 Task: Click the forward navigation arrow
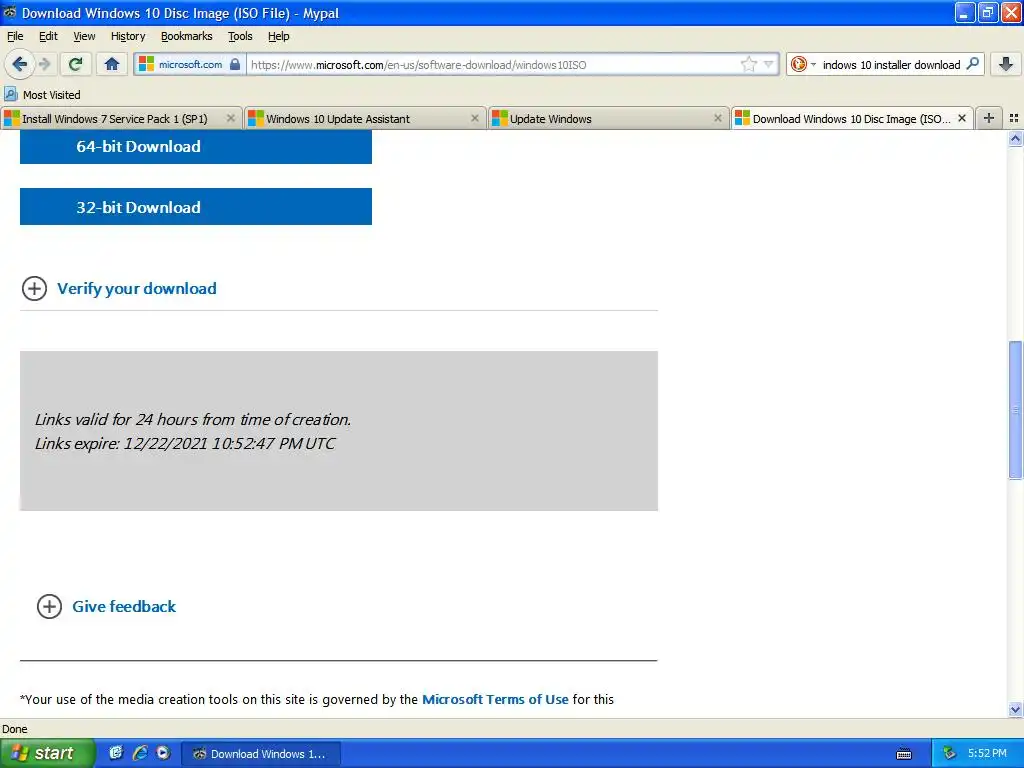point(45,64)
